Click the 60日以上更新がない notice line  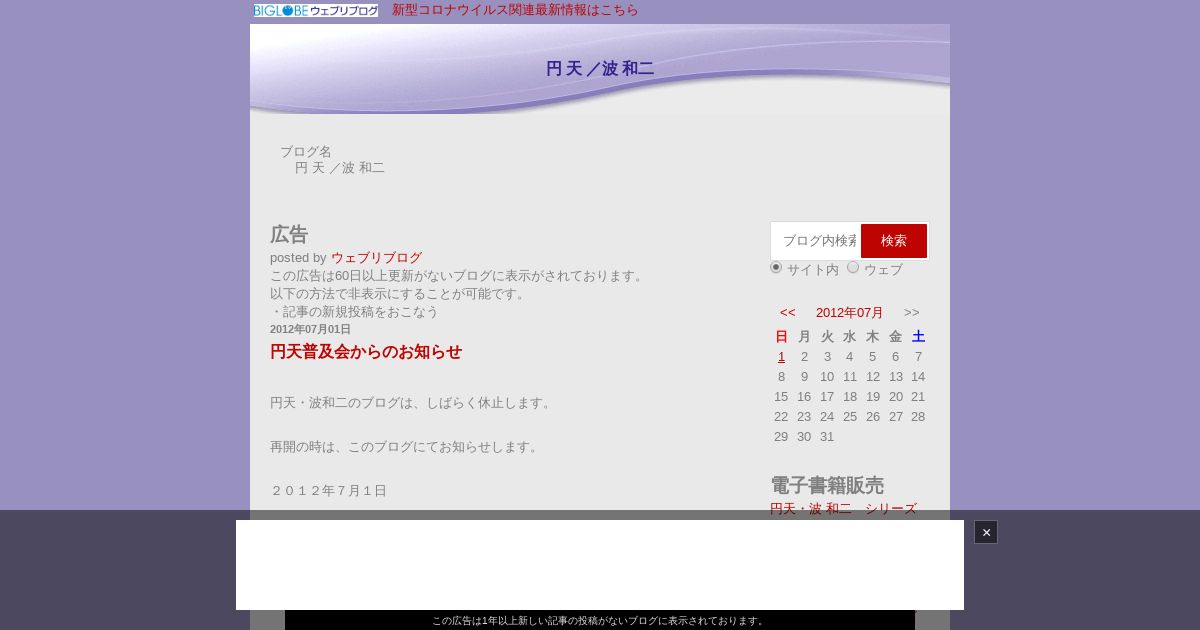coord(458,276)
